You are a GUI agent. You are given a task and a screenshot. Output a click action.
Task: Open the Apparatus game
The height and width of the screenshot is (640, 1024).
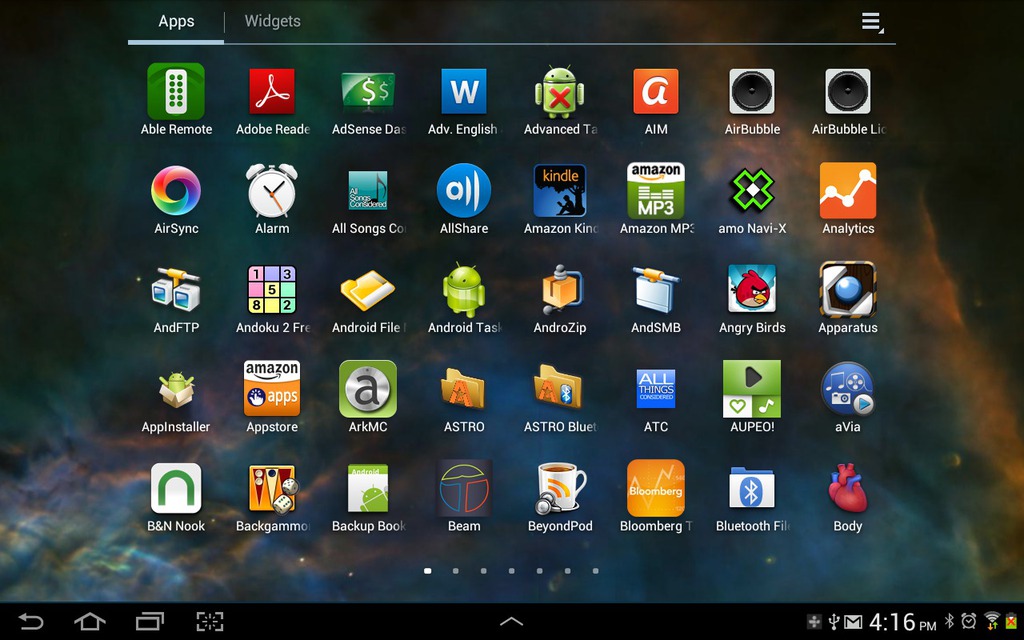click(x=848, y=290)
